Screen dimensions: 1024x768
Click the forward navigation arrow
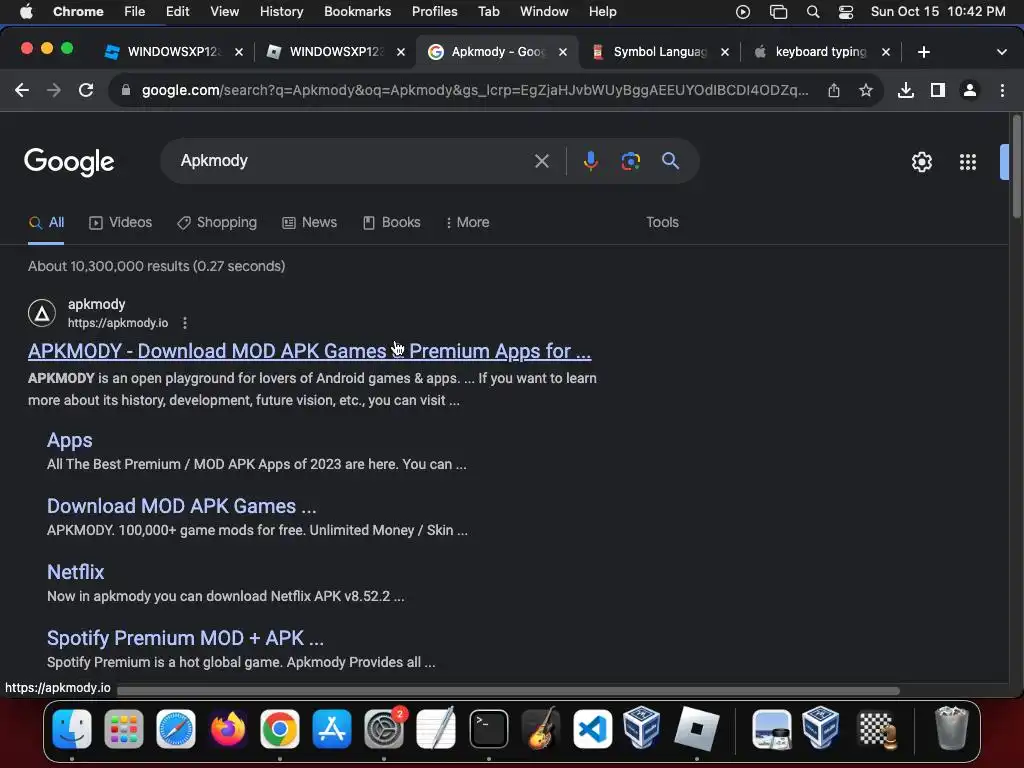click(54, 90)
